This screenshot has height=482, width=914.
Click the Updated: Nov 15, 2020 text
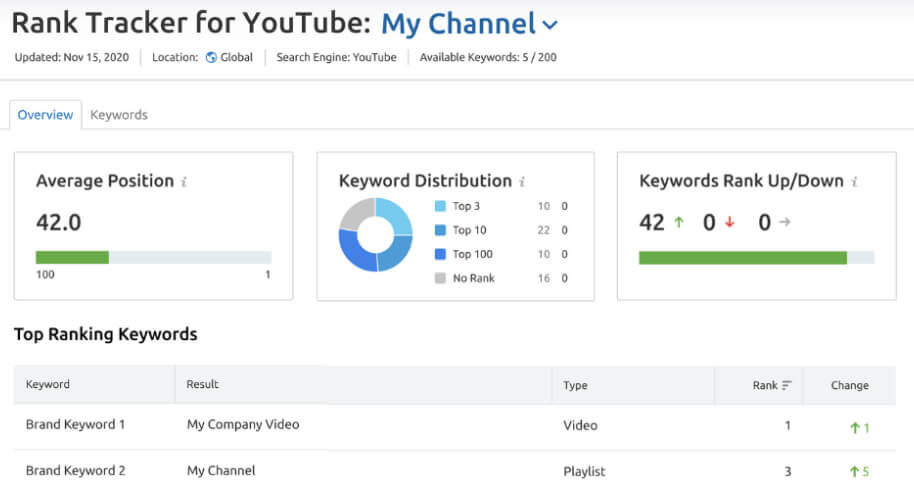72,57
